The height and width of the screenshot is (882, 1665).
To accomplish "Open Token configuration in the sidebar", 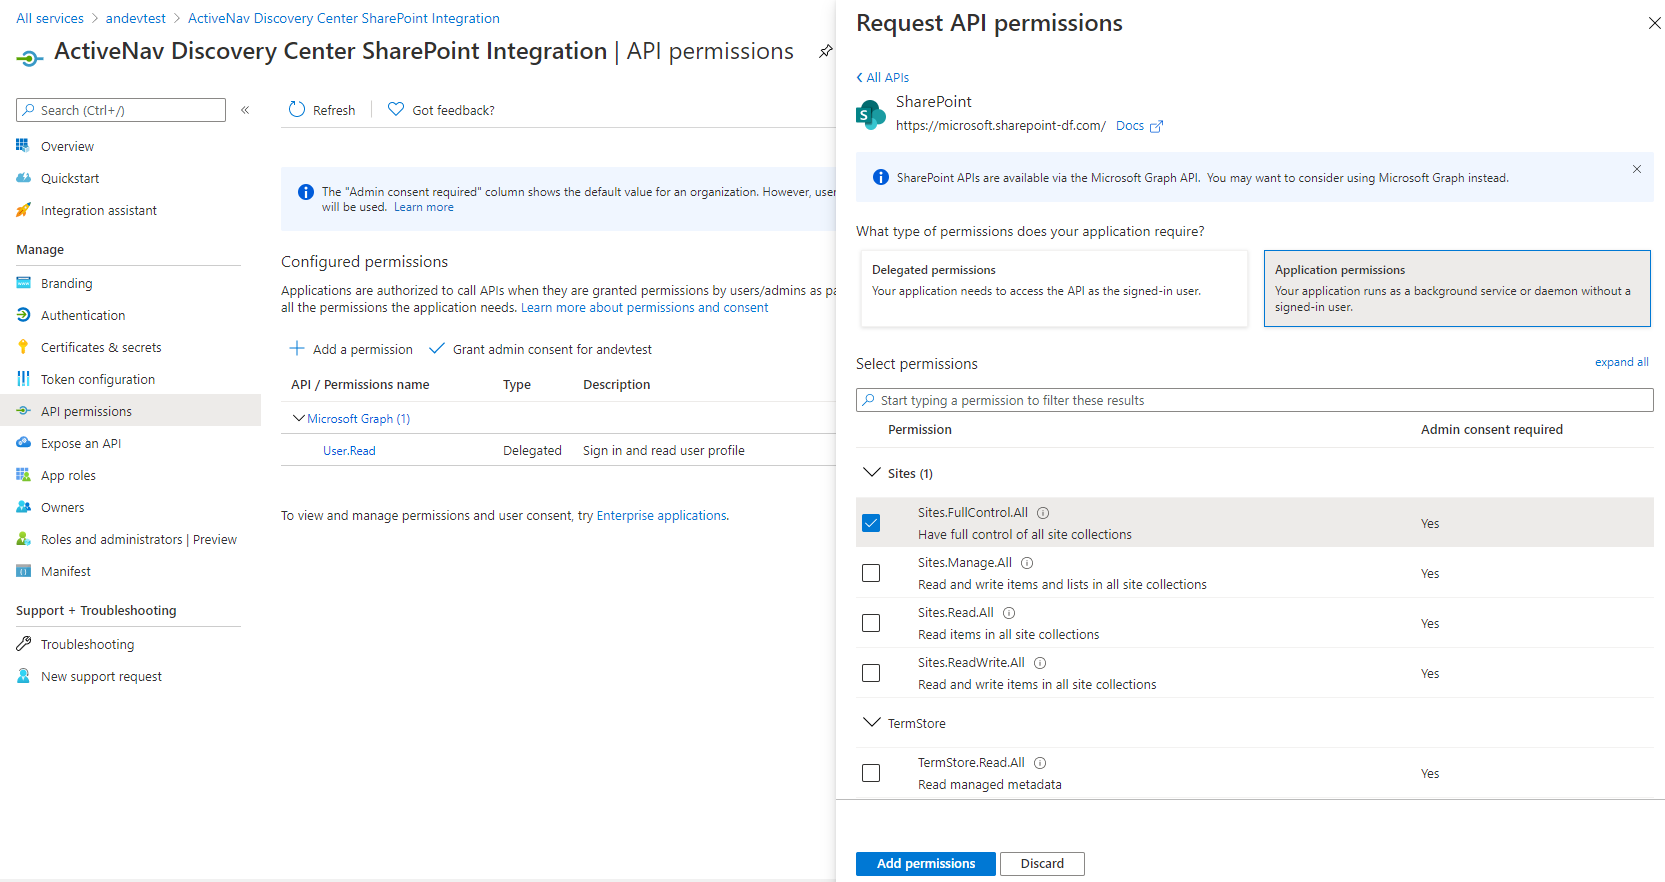I will pos(98,379).
